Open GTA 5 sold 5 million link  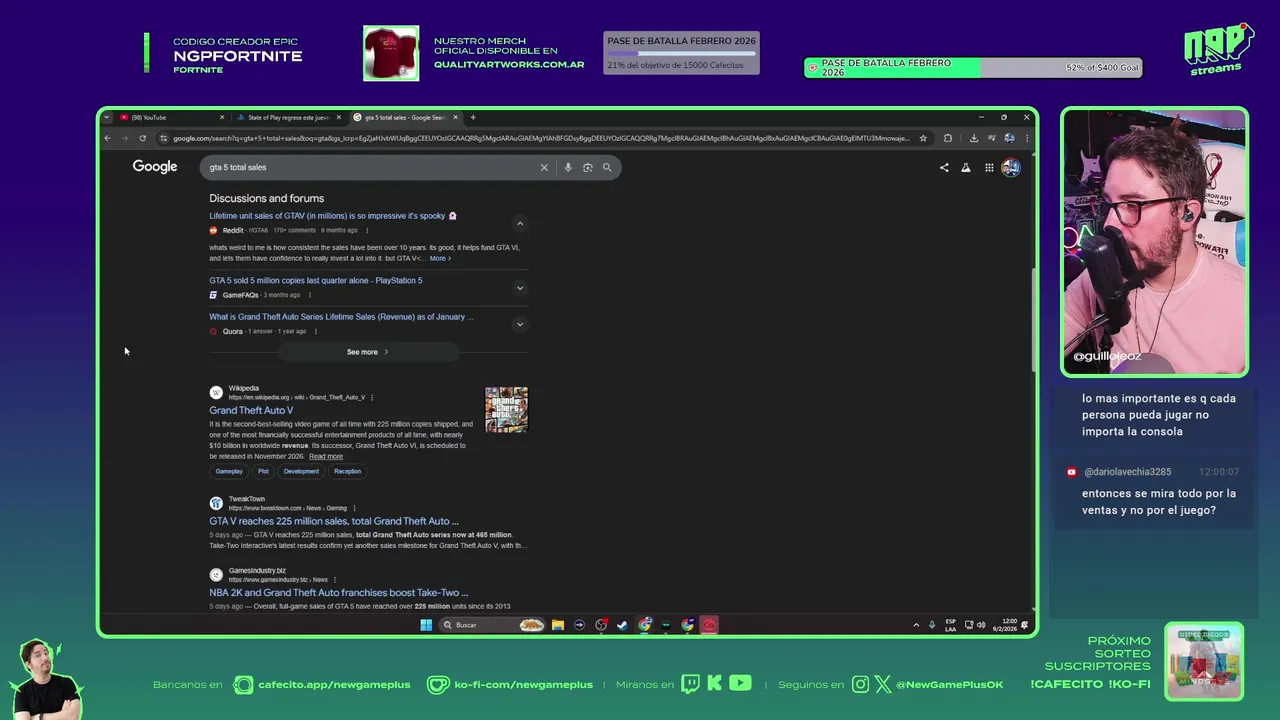pos(316,281)
